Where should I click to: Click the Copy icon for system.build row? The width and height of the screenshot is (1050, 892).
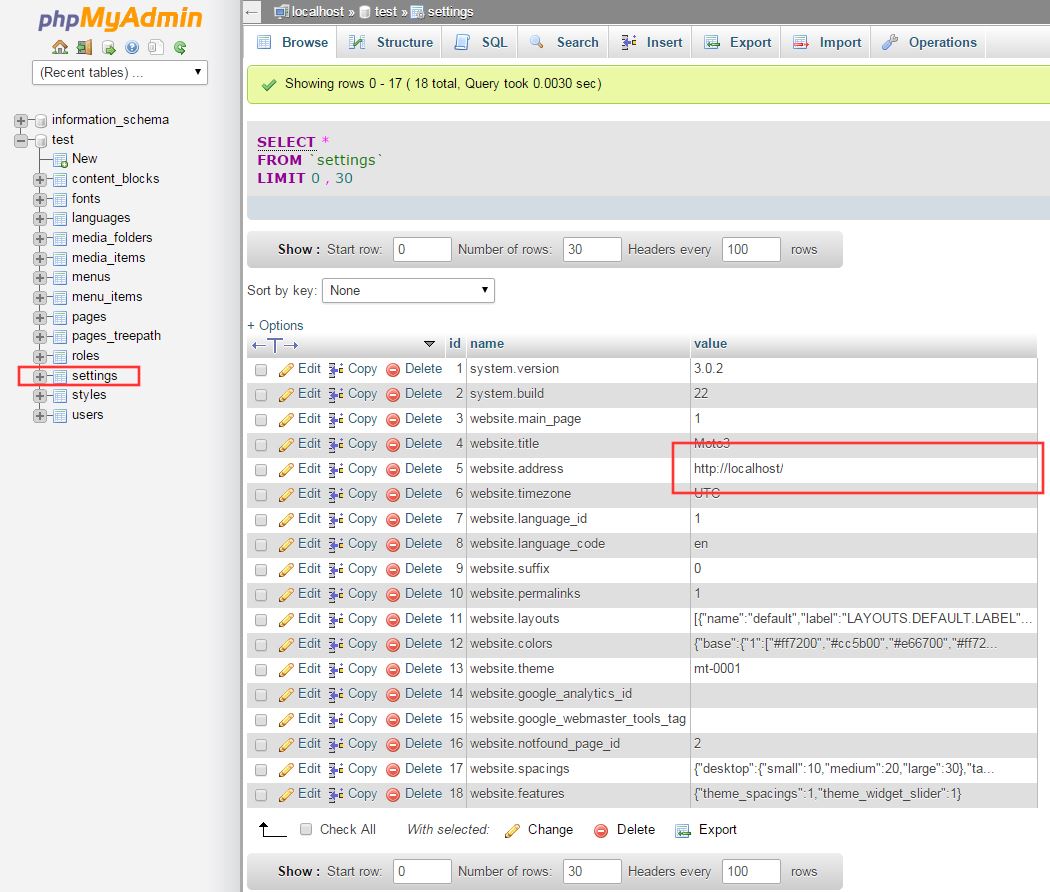click(x=336, y=394)
